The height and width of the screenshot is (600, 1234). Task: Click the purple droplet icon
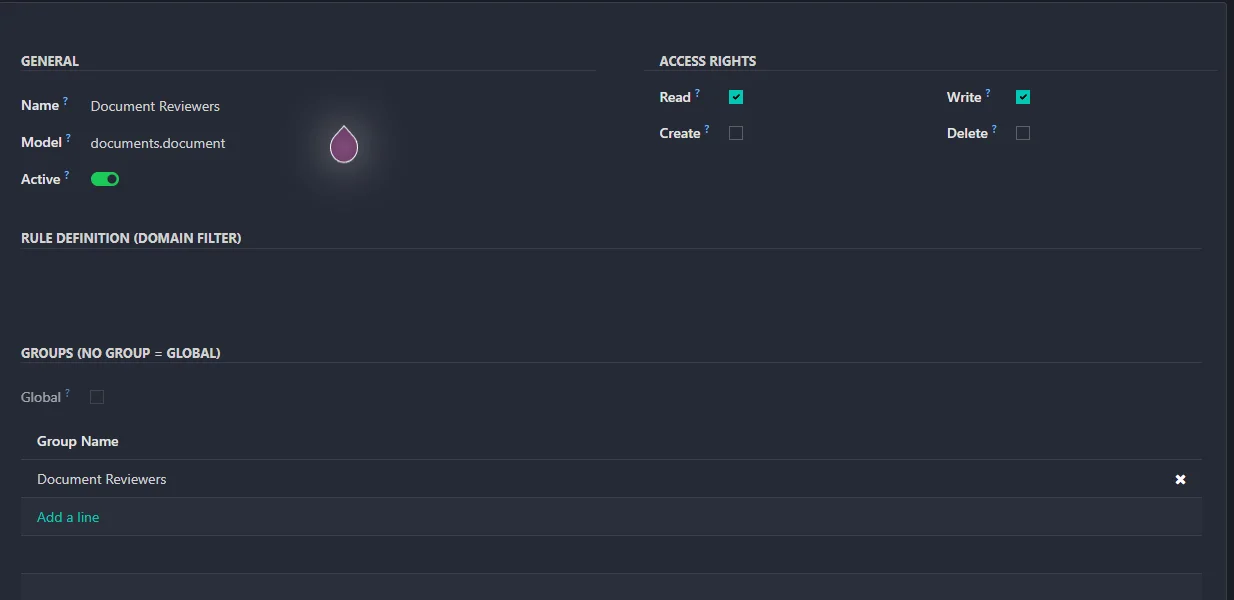(x=344, y=145)
